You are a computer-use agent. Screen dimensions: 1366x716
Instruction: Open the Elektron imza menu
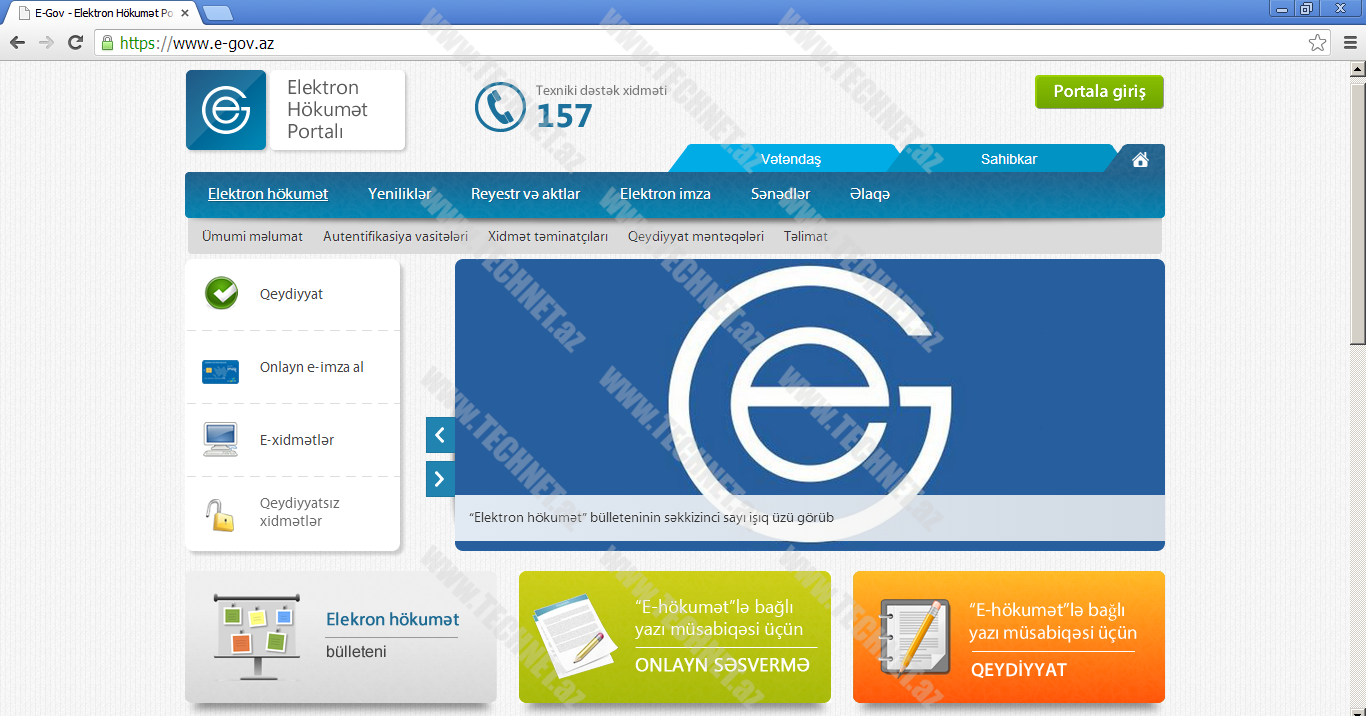click(665, 194)
